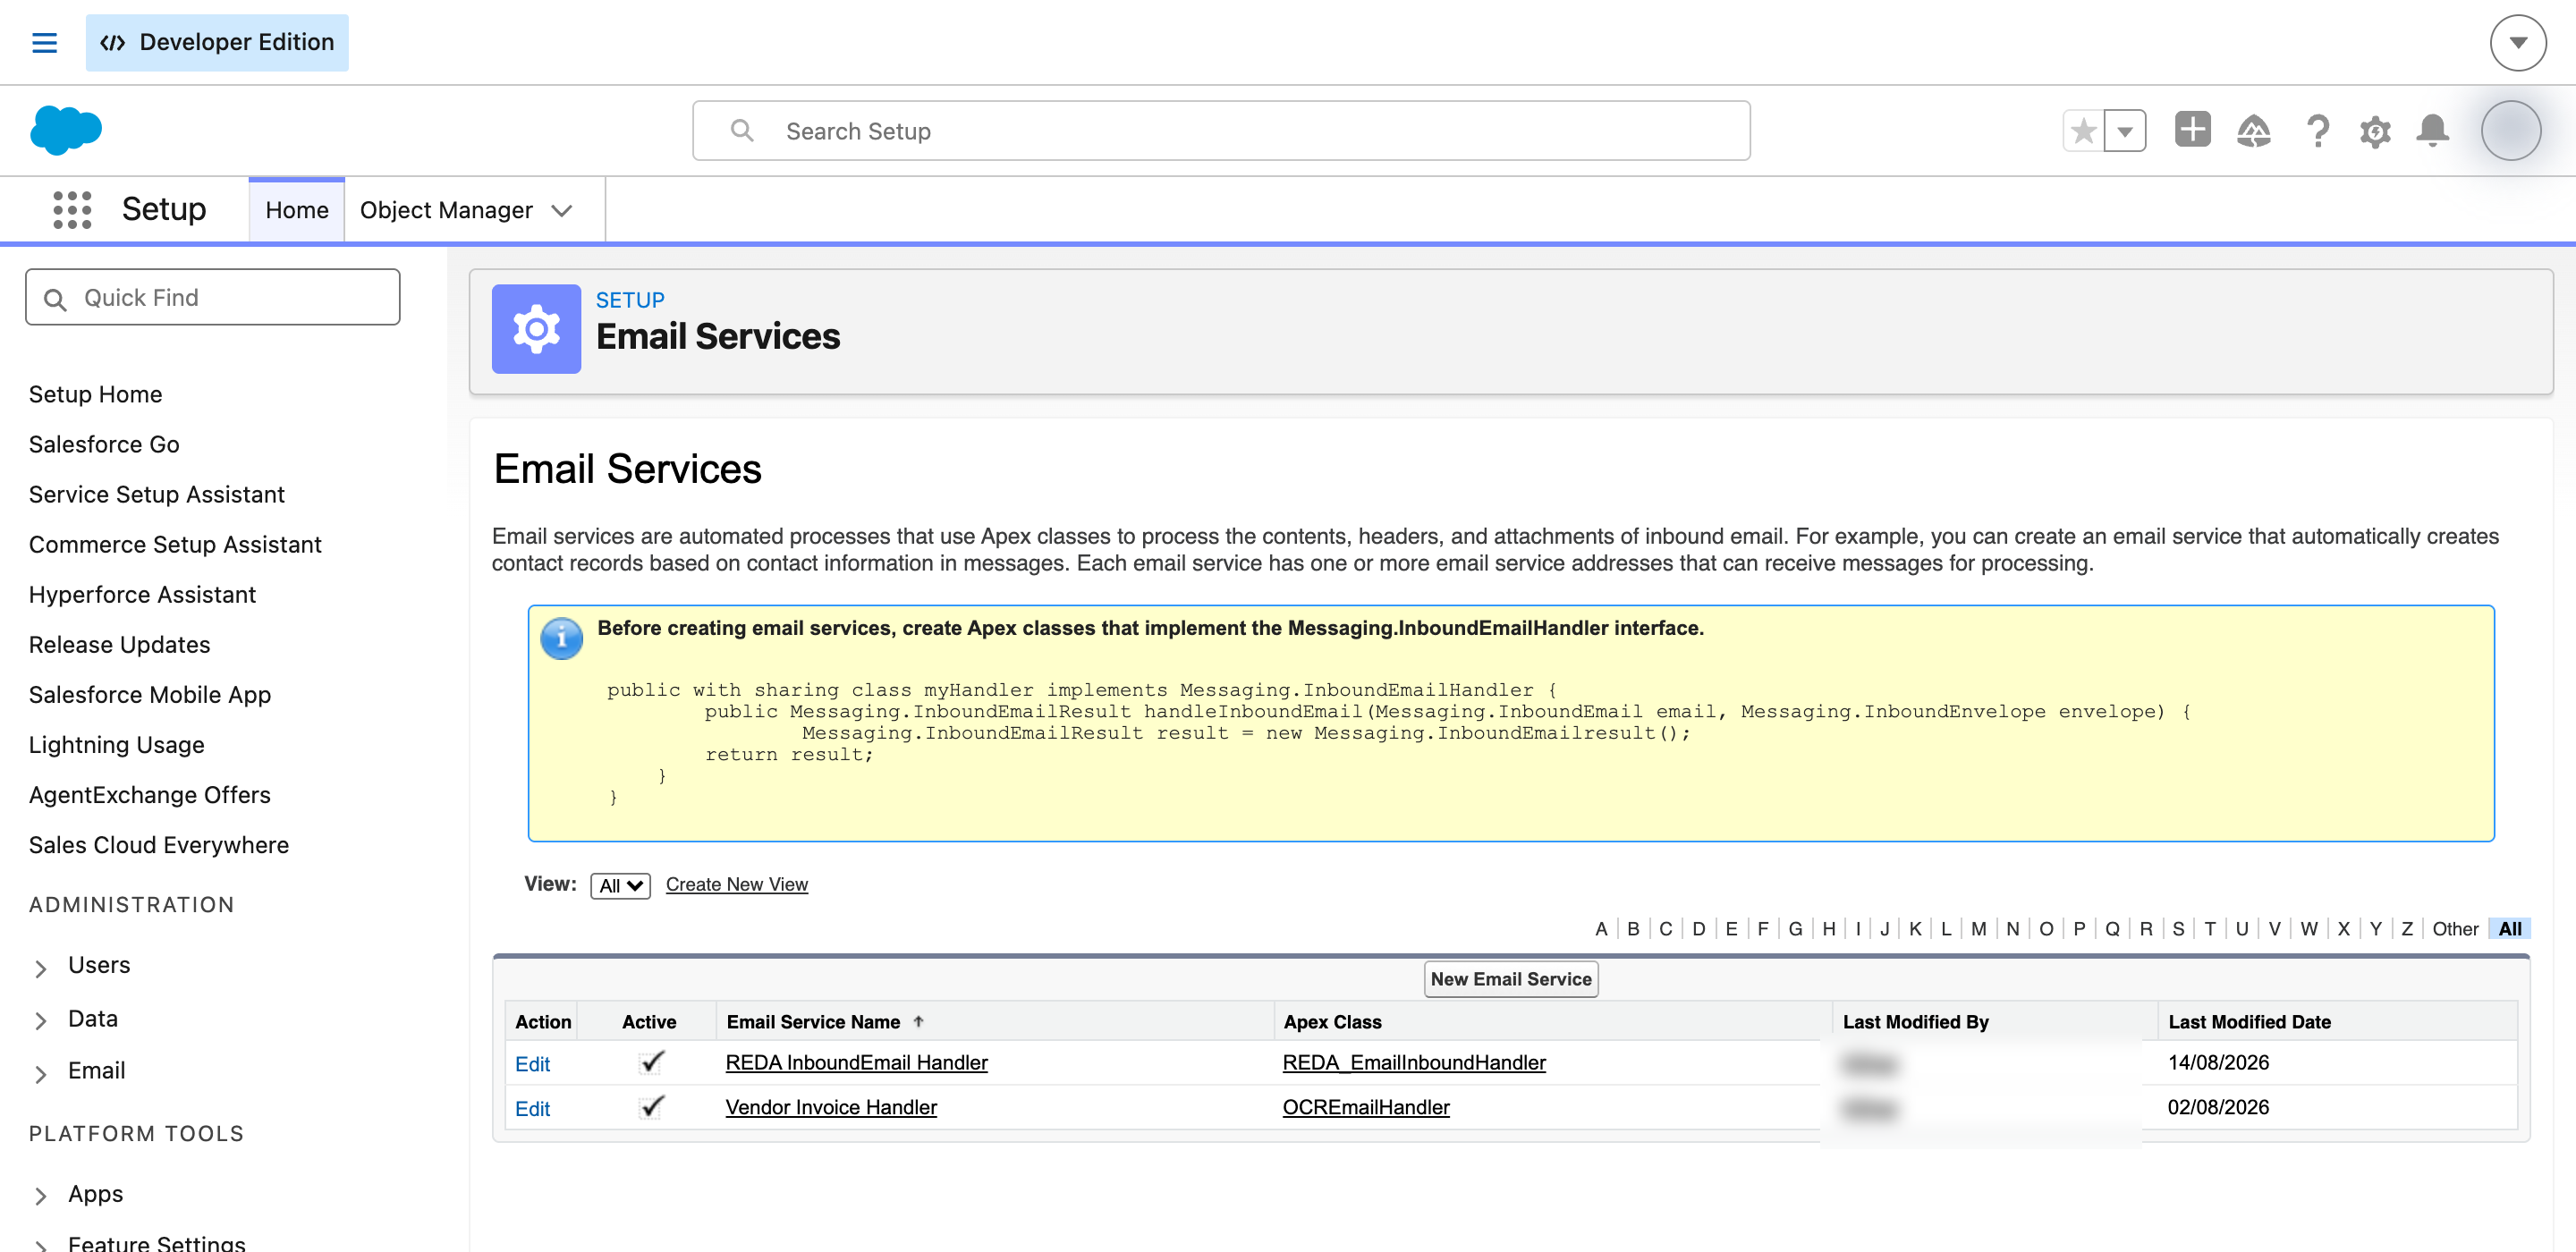Image resolution: width=2576 pixels, height=1252 pixels.
Task: Switch to the Home tab
Action: tap(297, 210)
